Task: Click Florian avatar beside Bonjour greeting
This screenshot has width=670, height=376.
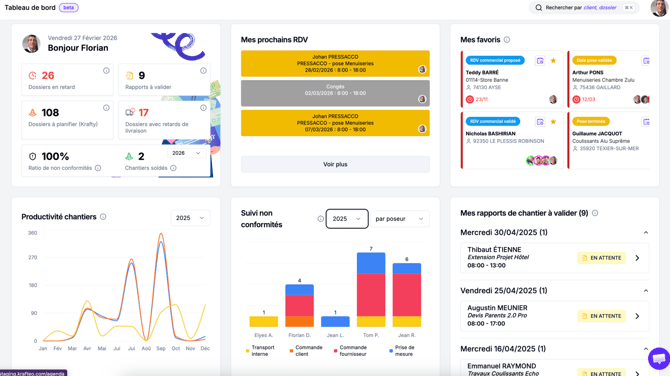Action: 31,44
